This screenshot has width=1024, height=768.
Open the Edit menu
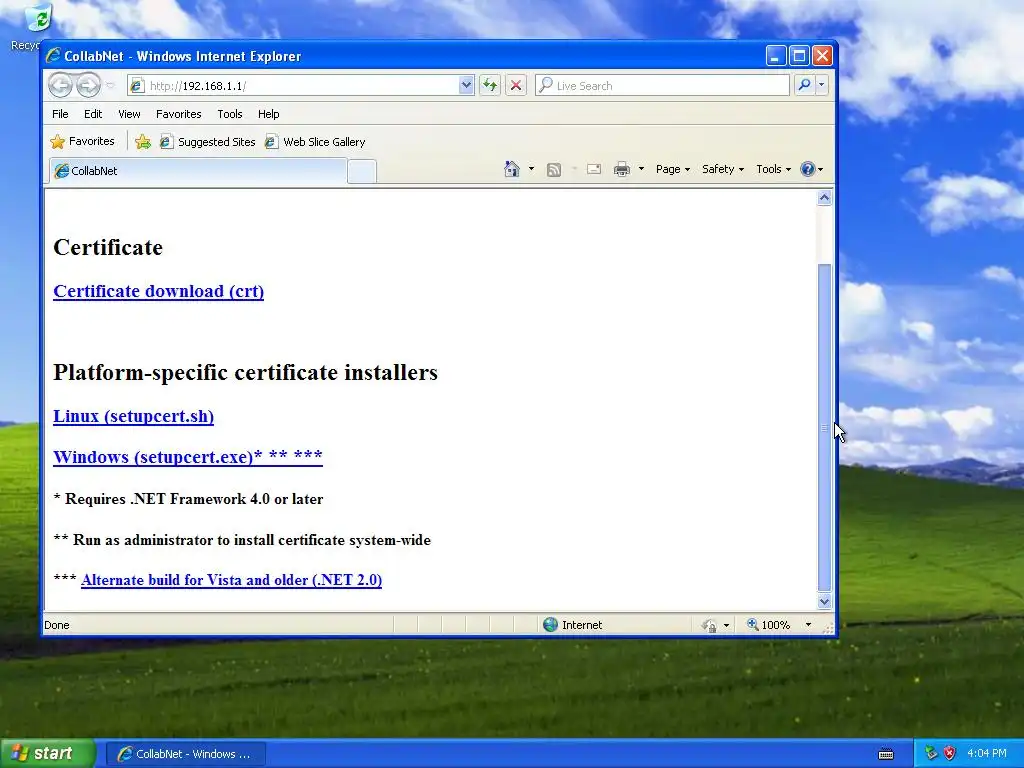[93, 114]
